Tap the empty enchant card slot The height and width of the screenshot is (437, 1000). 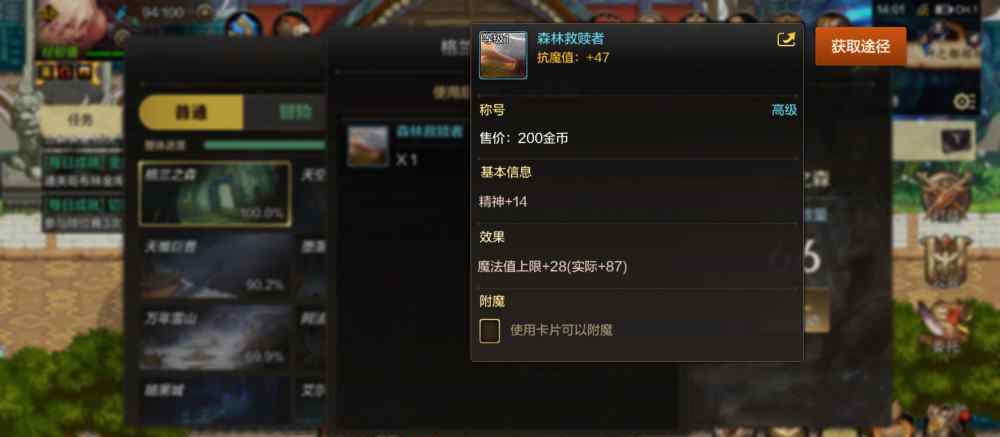pos(489,330)
